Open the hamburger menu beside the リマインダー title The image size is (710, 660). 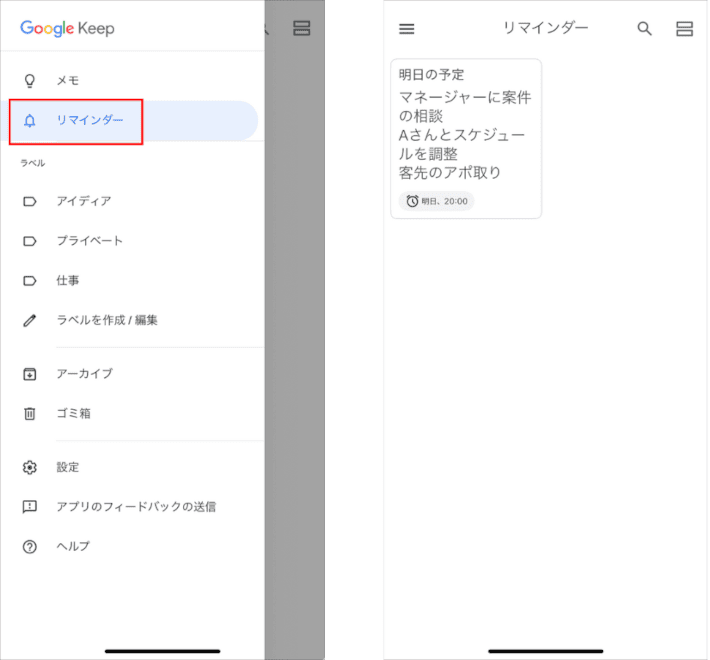click(406, 29)
